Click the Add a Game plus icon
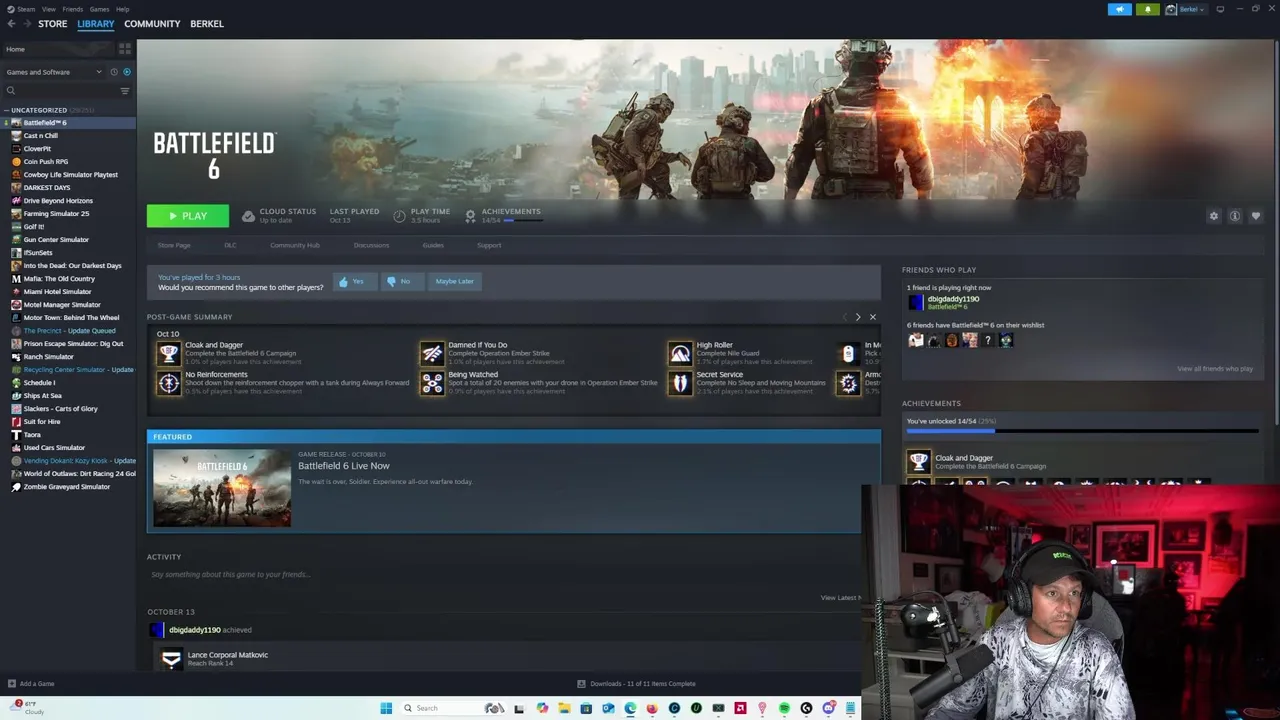 click(11, 684)
